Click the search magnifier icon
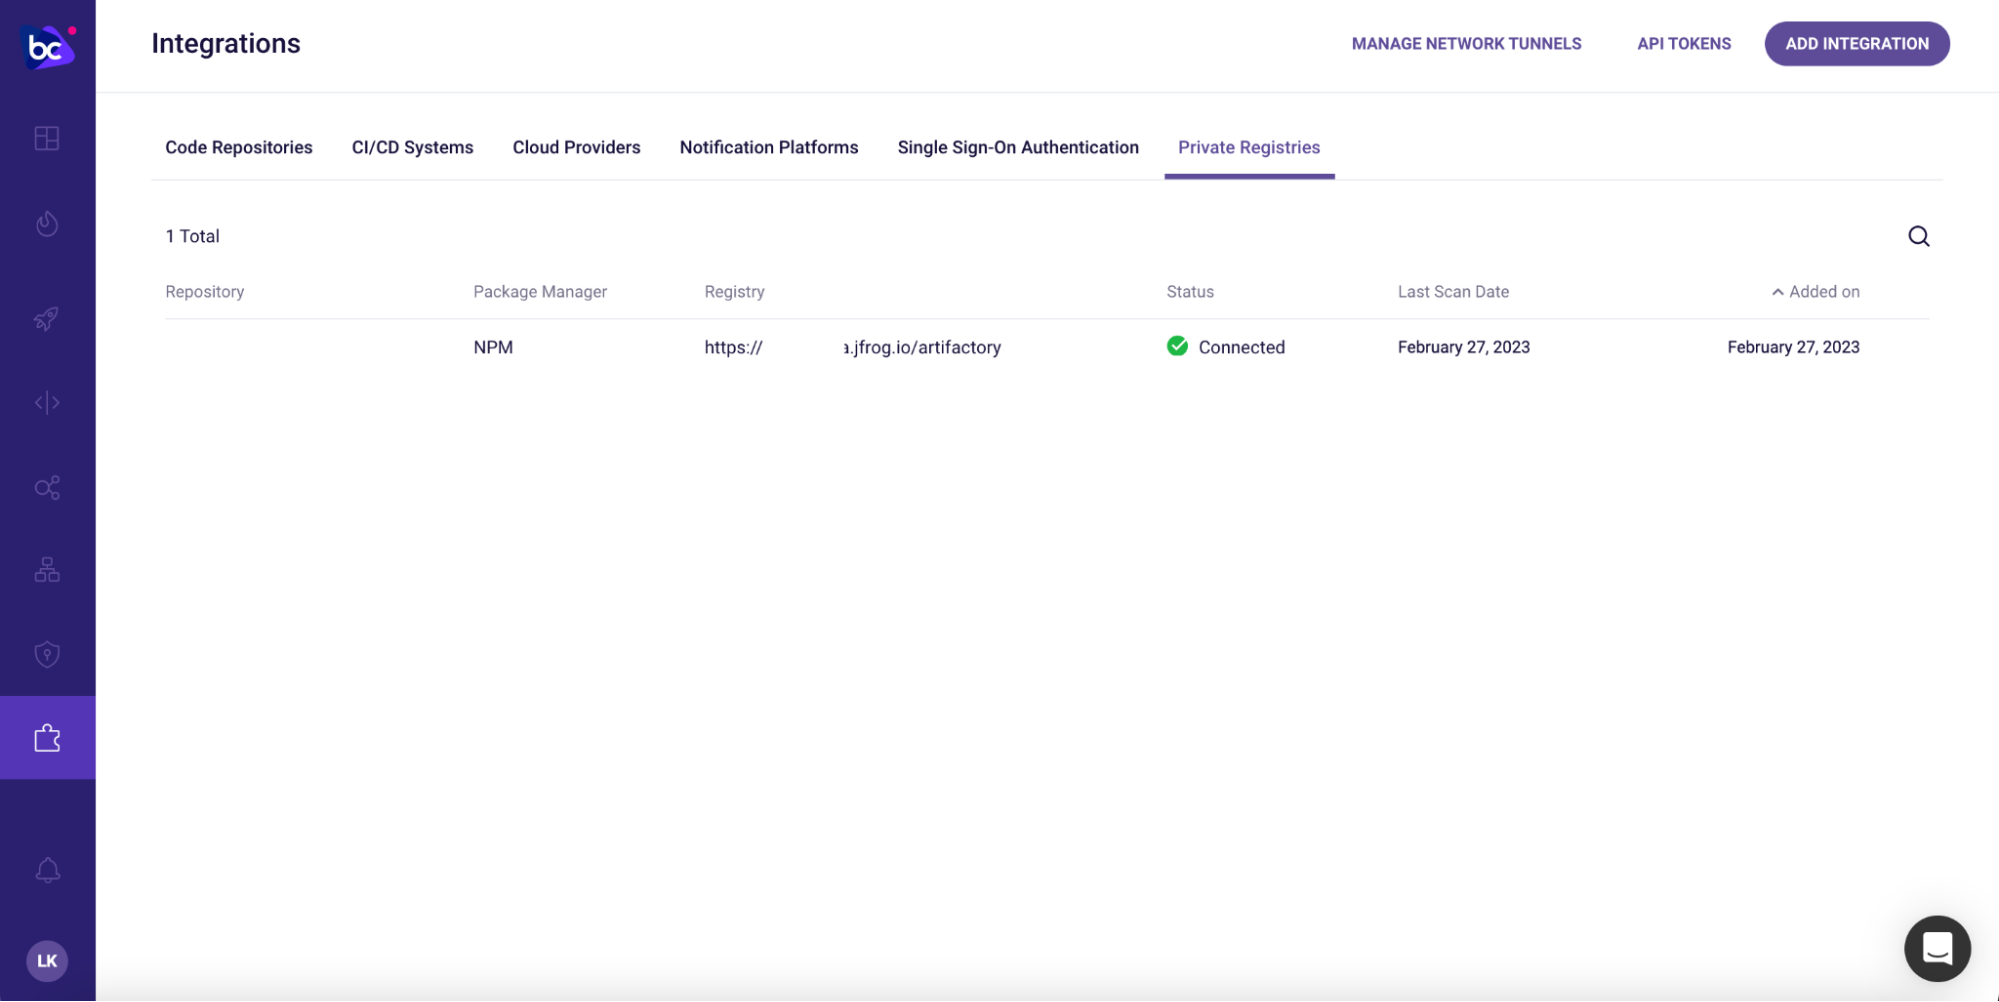 pos(1918,236)
